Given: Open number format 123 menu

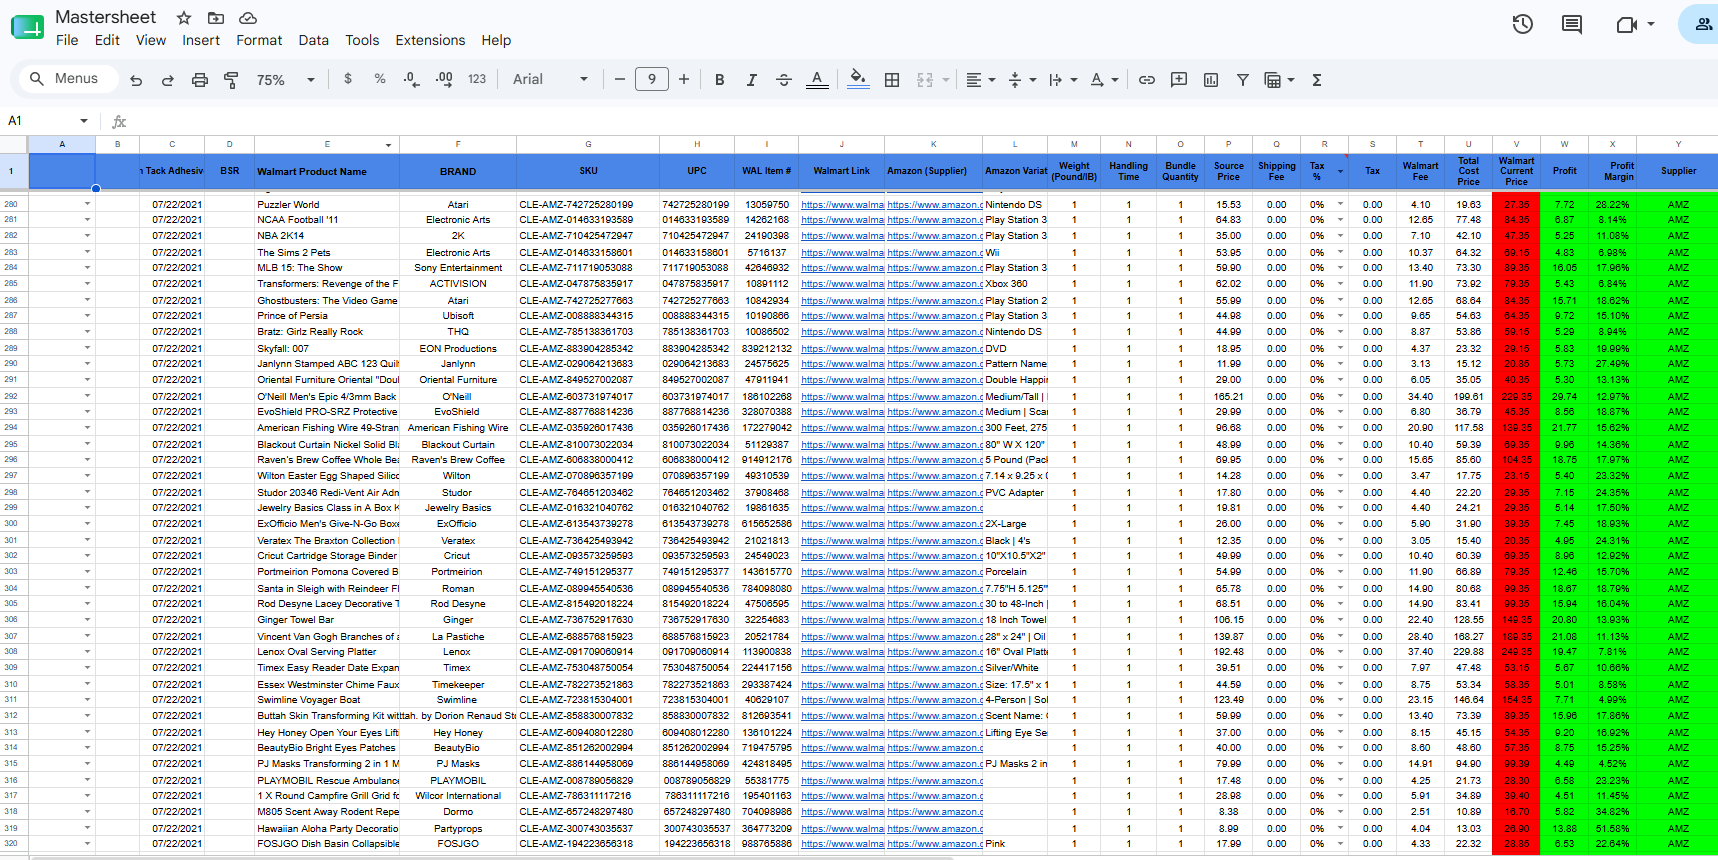Looking at the screenshot, I should point(477,79).
